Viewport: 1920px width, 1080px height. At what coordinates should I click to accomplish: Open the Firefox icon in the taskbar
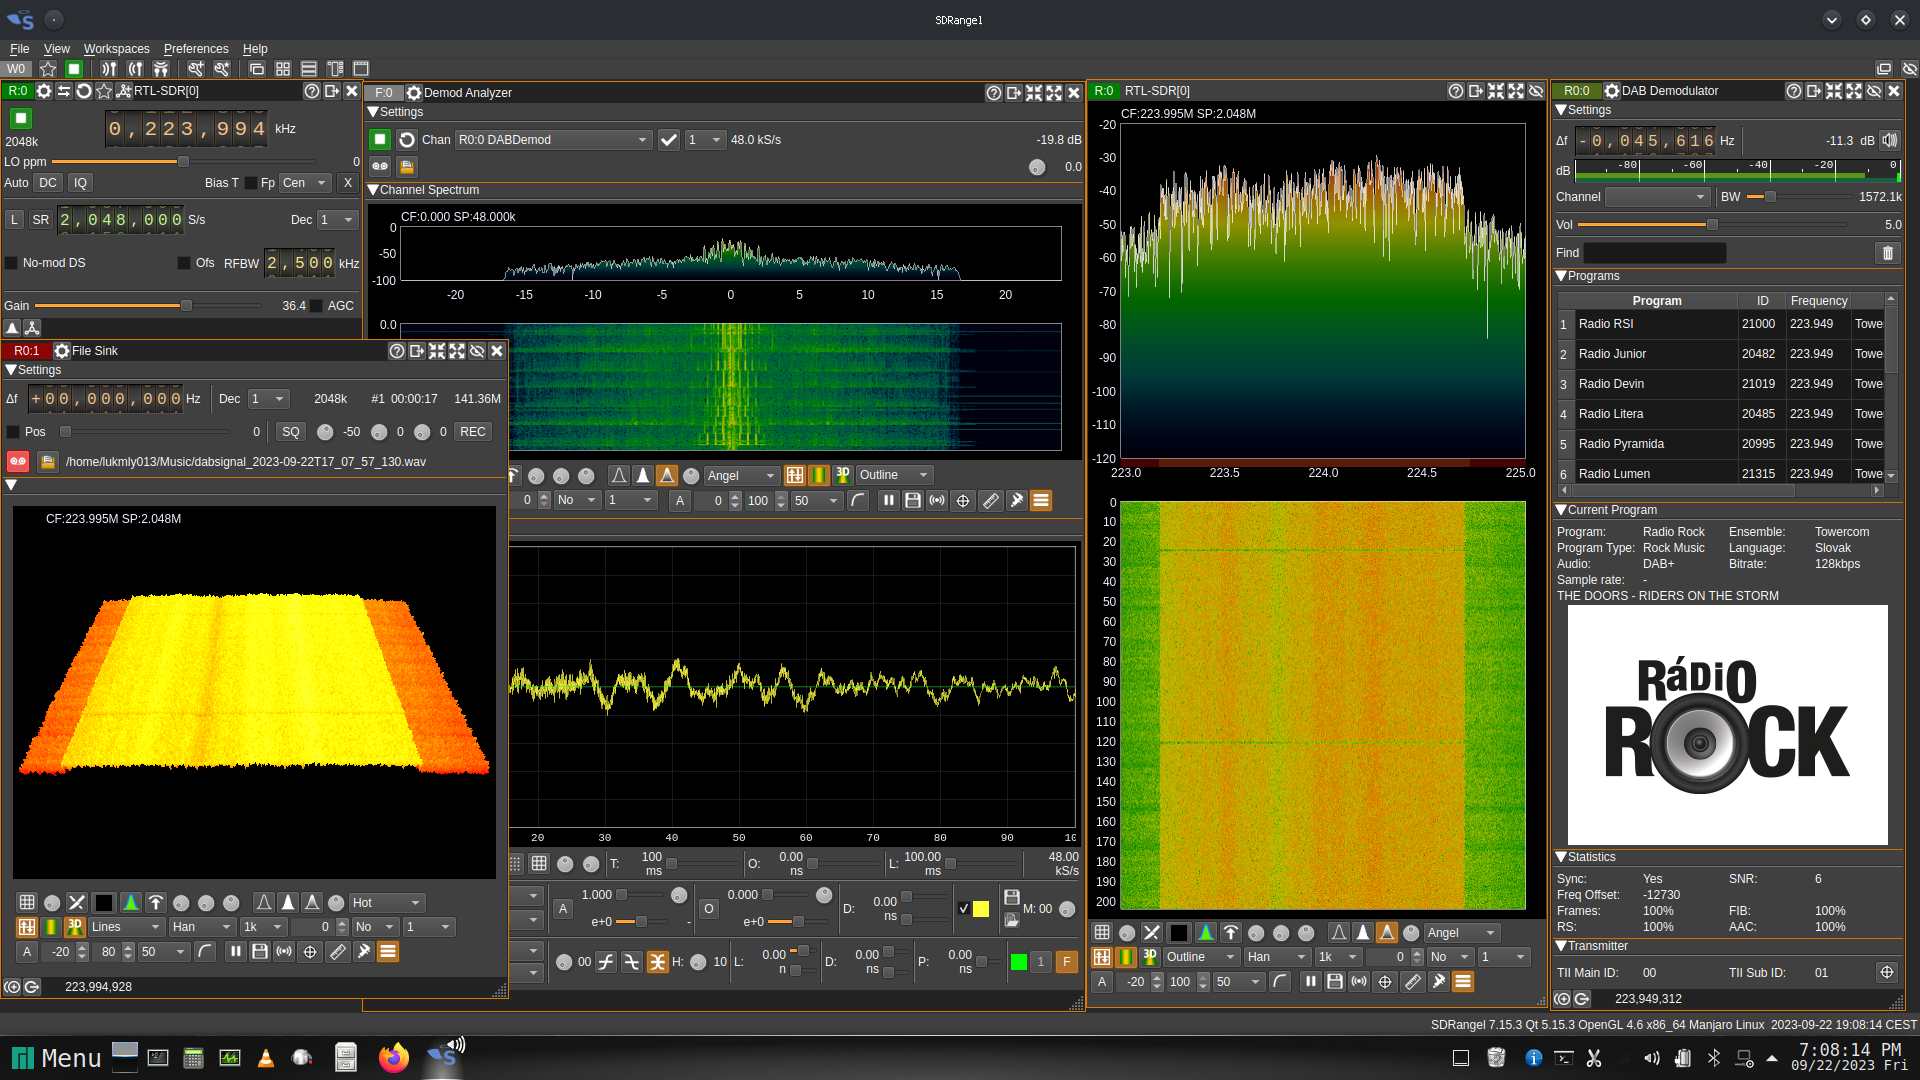[394, 1058]
